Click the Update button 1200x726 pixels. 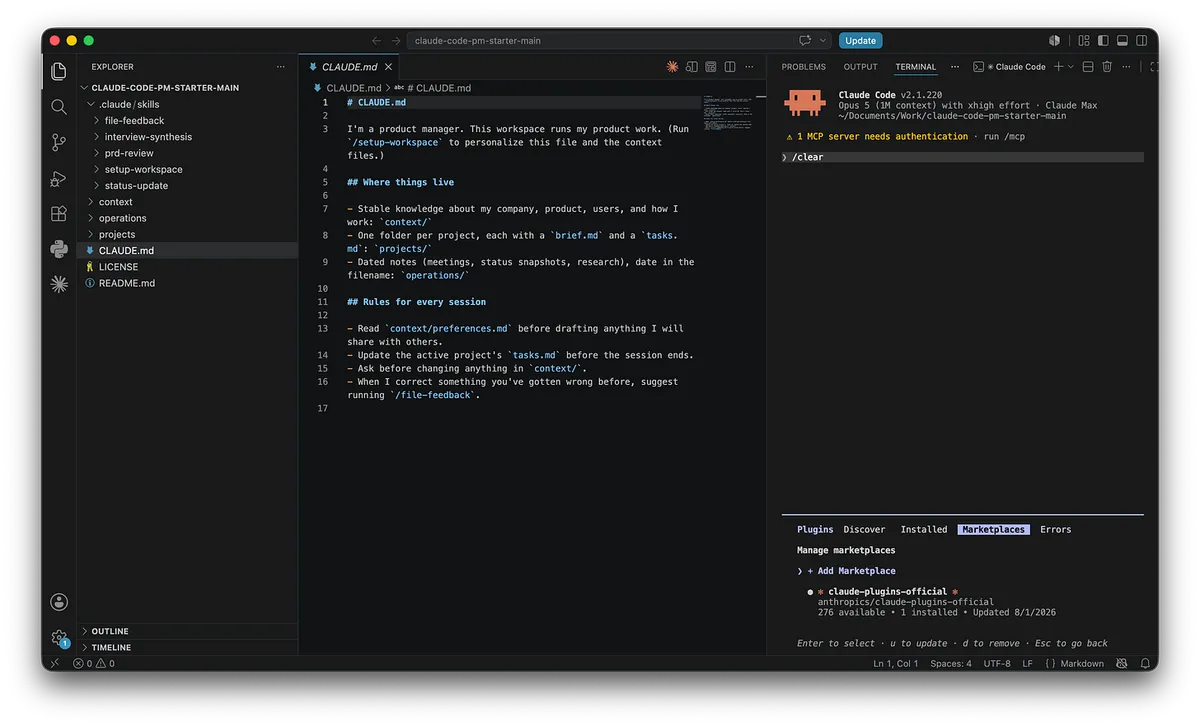tap(861, 41)
